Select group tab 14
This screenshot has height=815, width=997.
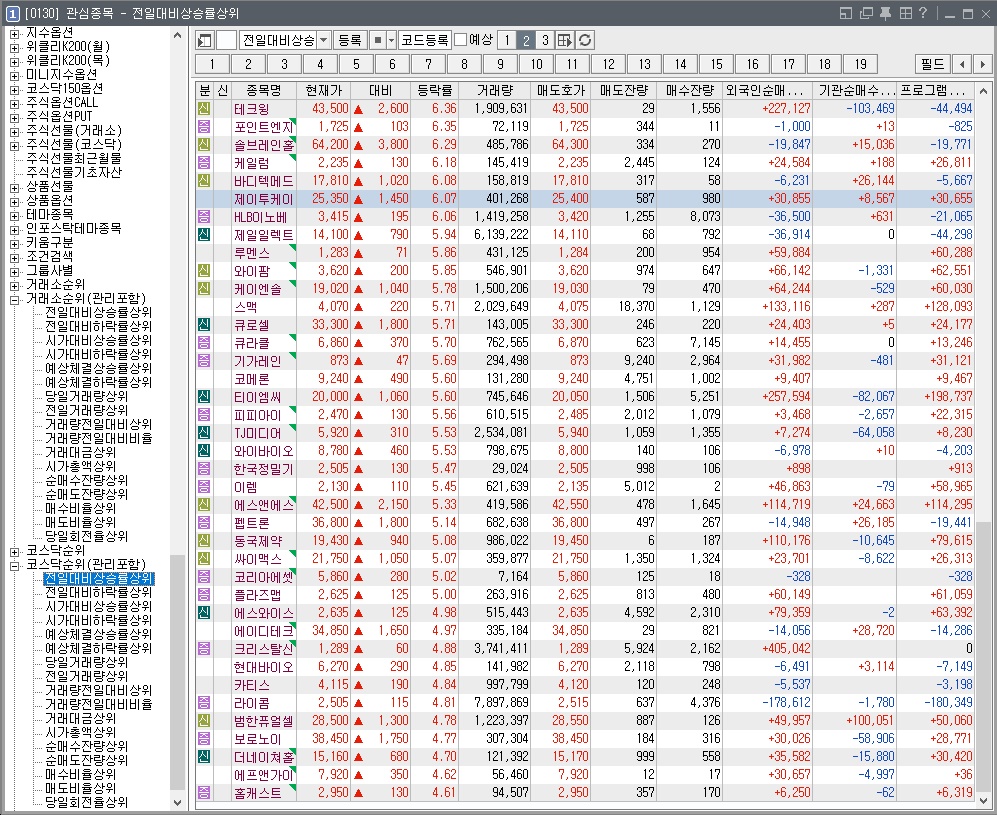(x=680, y=64)
